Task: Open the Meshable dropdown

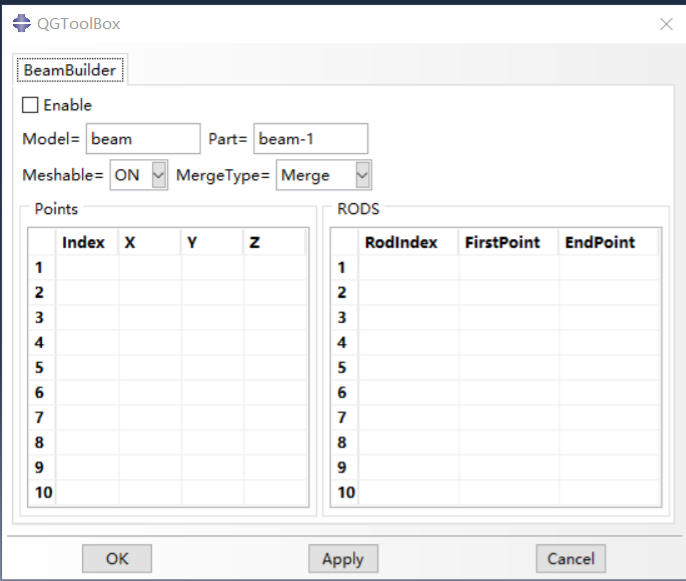Action: pos(158,175)
